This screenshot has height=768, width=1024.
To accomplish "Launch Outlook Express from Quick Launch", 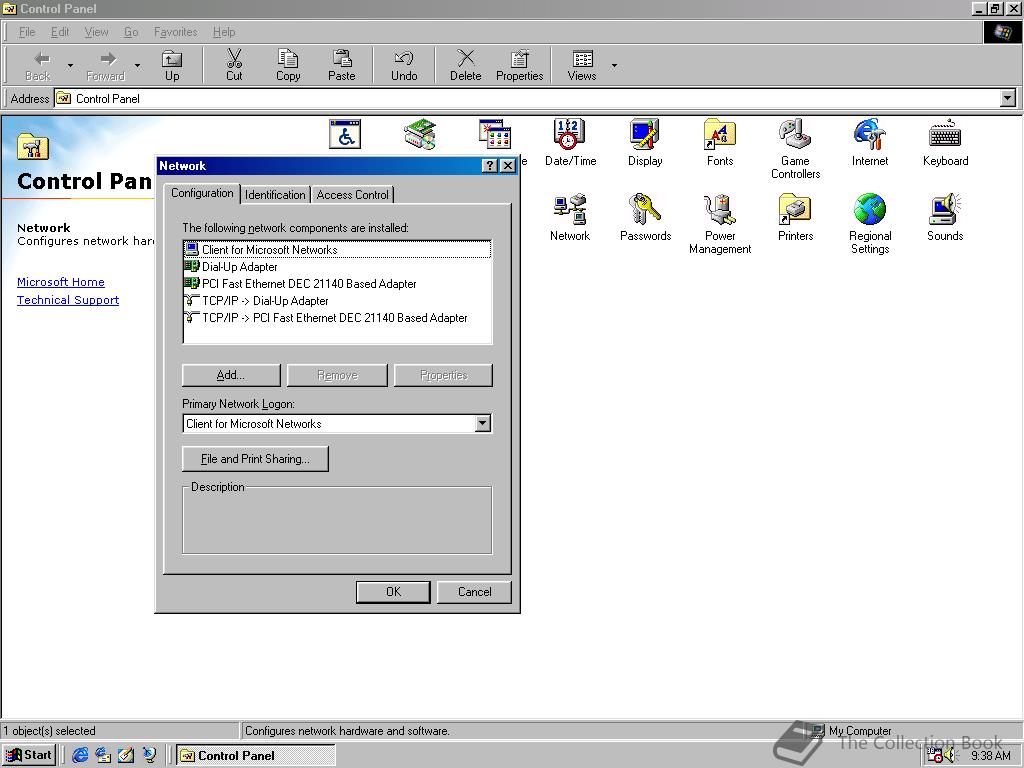I will tap(103, 755).
